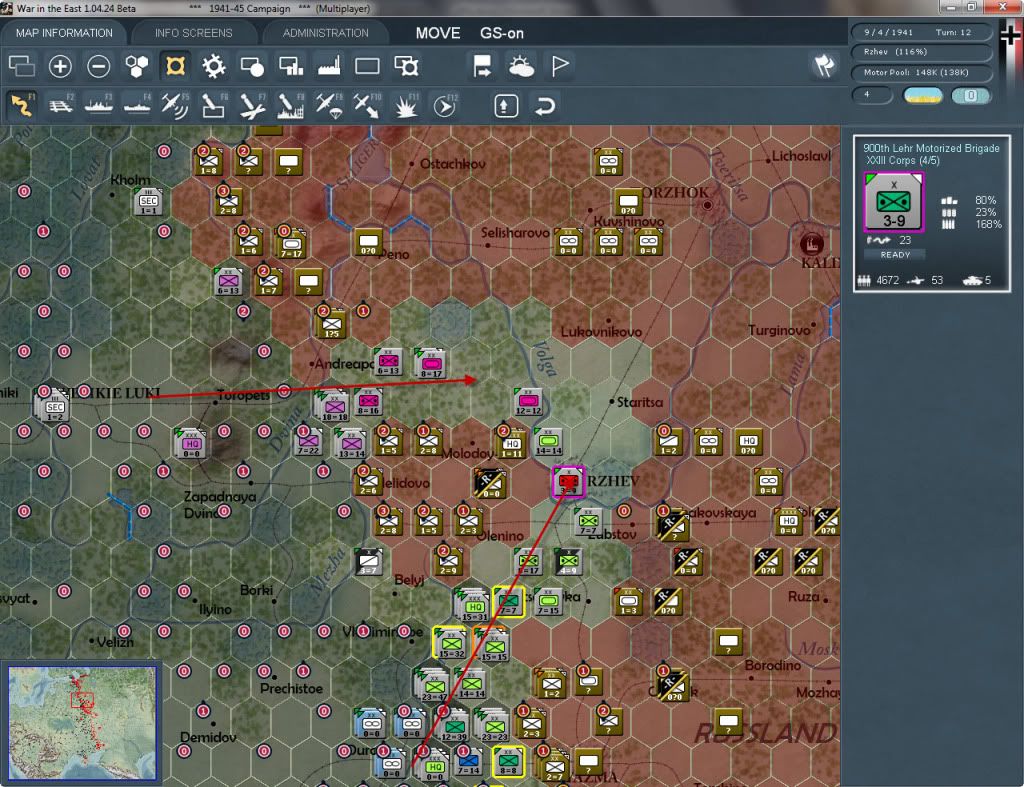The image size is (1024, 787).
Task: Select the 8=17 magenta unit near Andreapol
Action: [x=431, y=363]
